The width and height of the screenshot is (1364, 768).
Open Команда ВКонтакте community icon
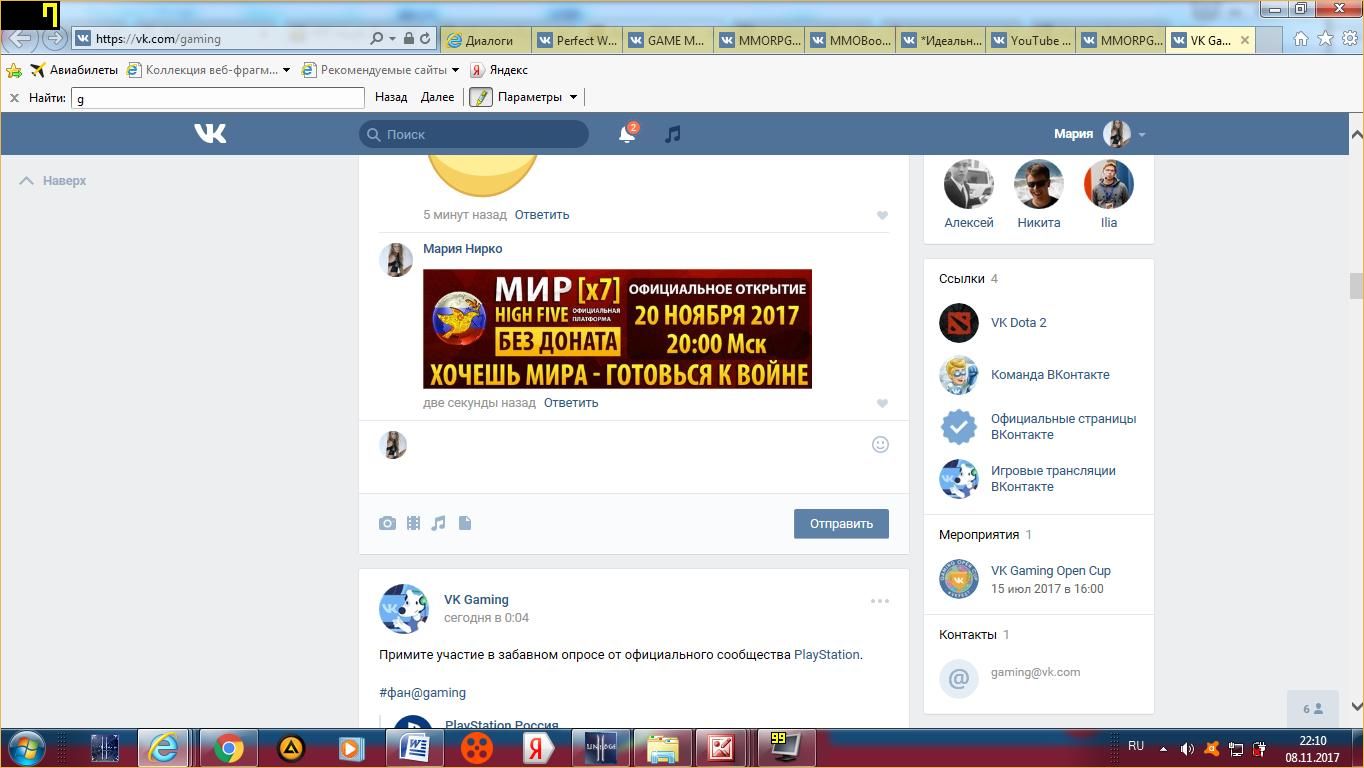click(959, 375)
